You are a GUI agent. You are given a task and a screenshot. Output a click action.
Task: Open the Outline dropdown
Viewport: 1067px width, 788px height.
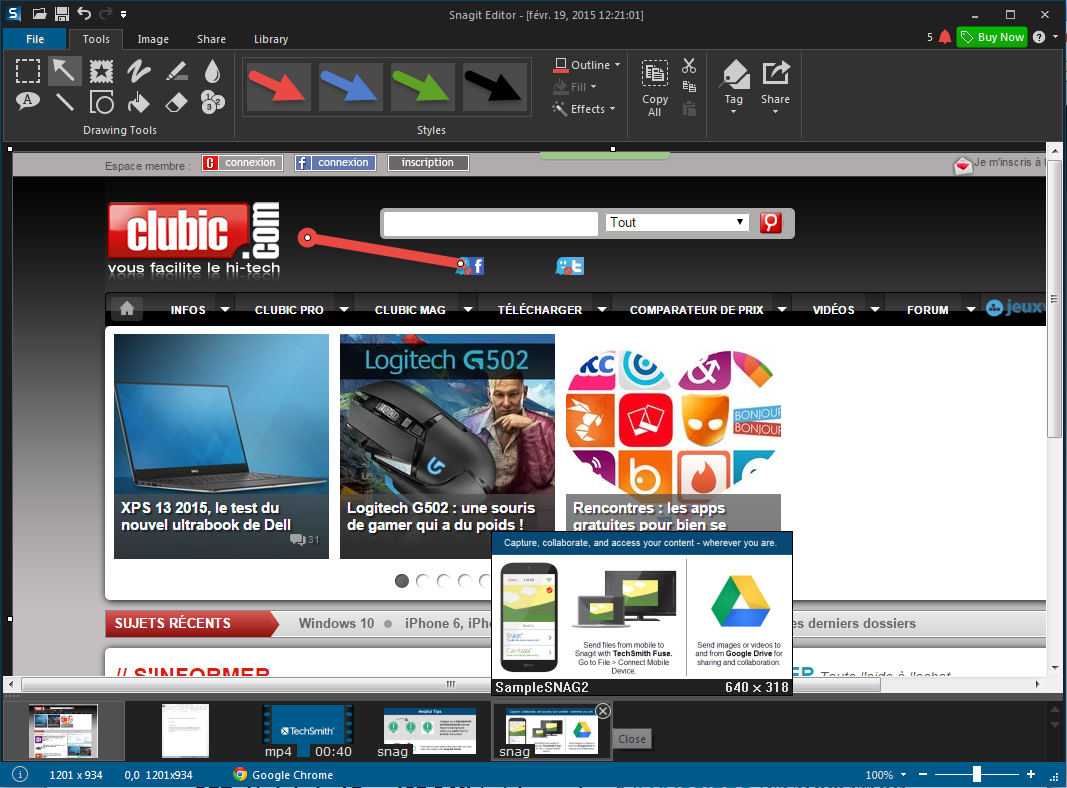pyautogui.click(x=587, y=65)
